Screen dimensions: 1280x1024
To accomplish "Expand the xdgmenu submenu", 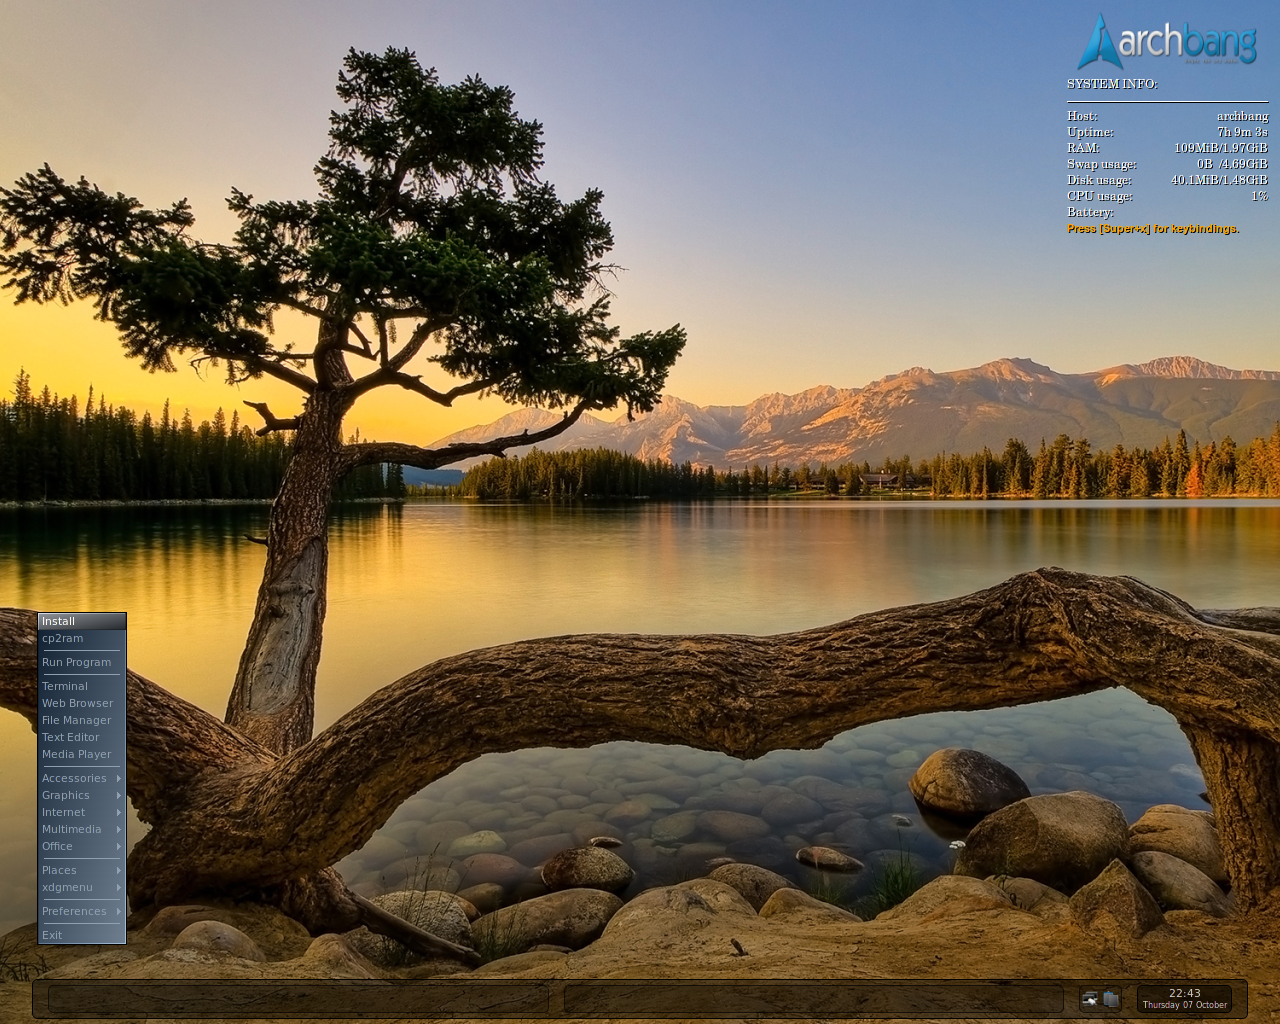I will (x=82, y=887).
